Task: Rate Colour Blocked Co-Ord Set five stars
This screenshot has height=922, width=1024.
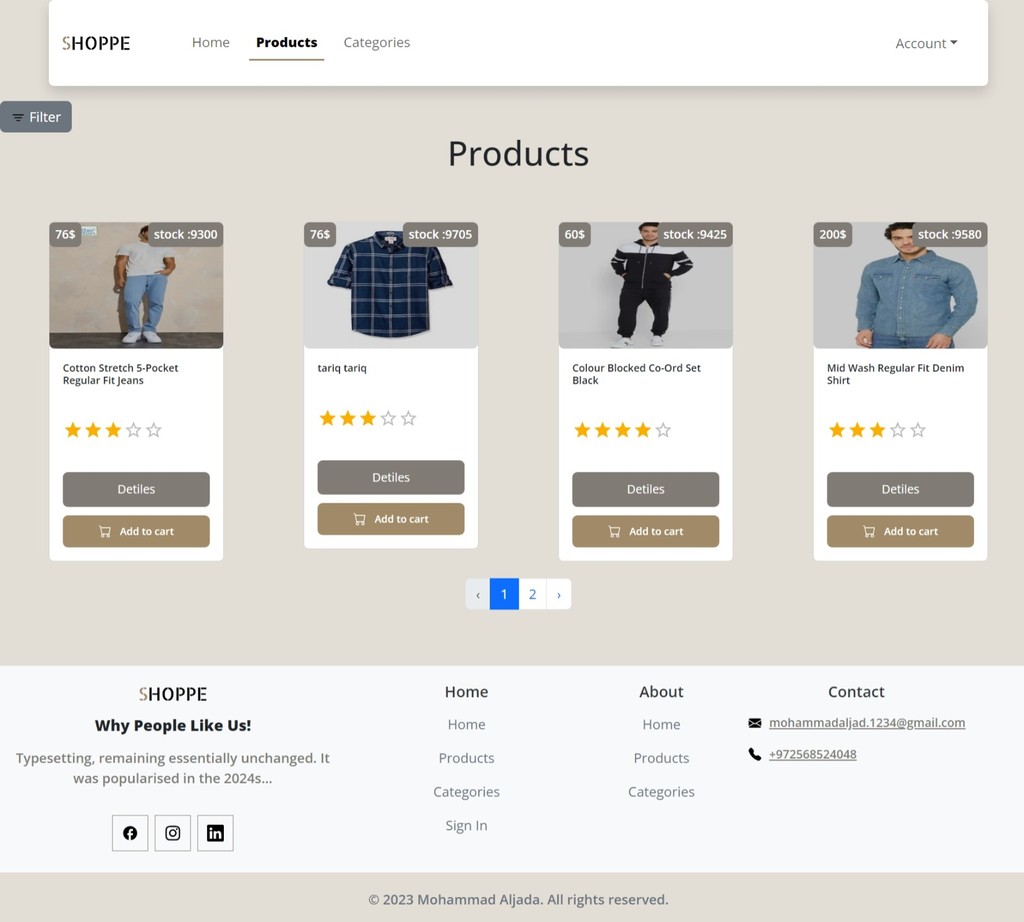Action: pos(663,430)
